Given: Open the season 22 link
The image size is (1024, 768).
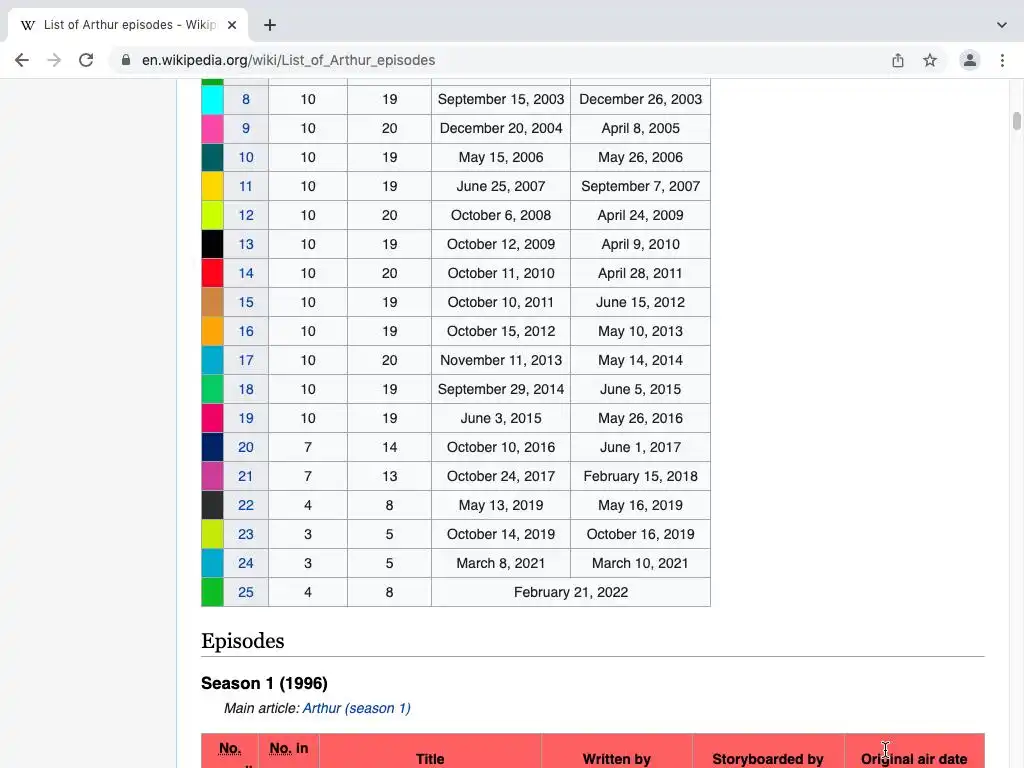Looking at the screenshot, I should (246, 505).
